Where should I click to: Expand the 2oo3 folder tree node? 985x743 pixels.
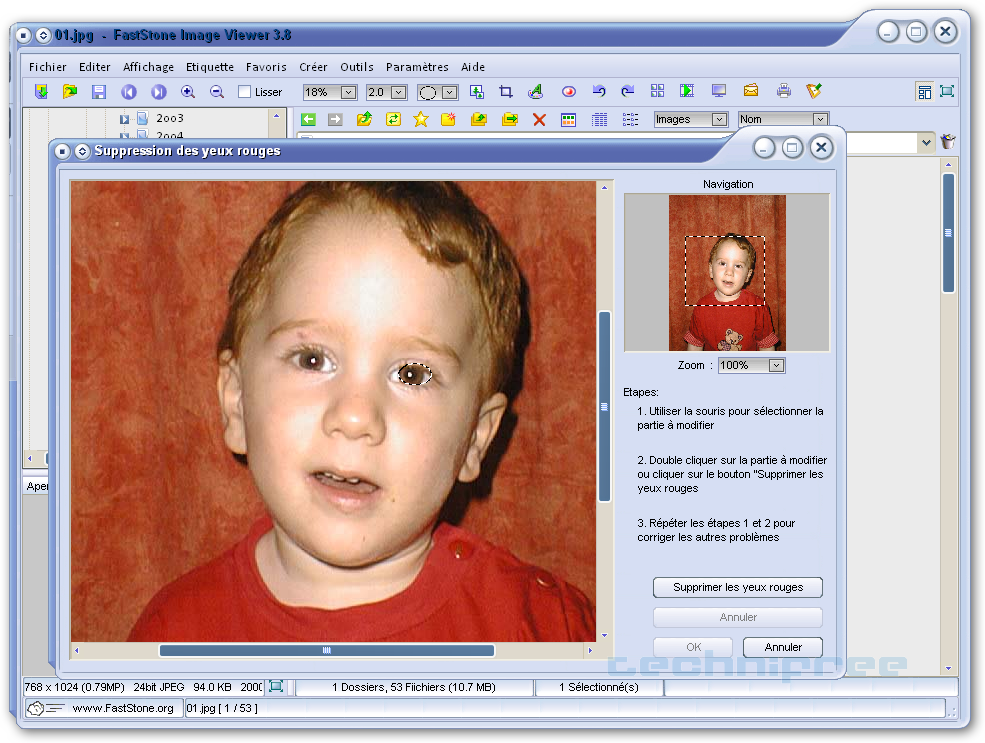click(x=125, y=119)
